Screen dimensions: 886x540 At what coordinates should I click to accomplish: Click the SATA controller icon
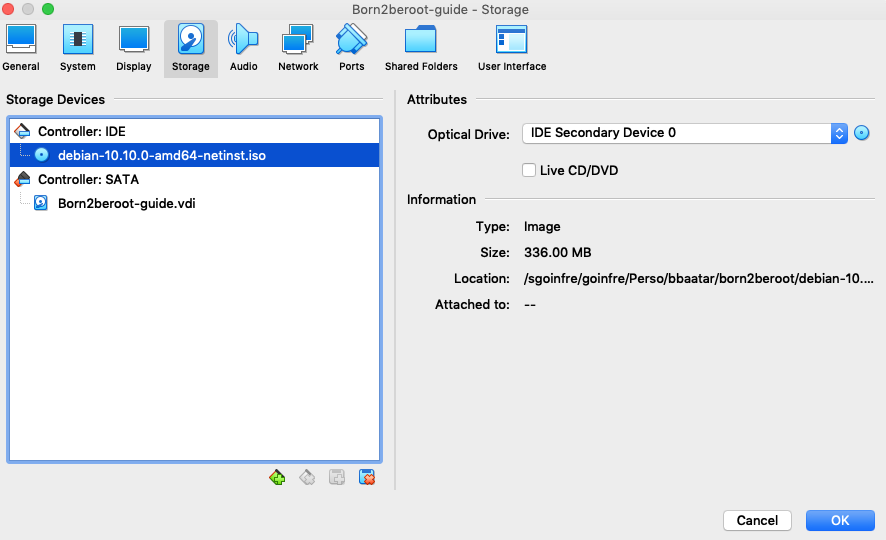pyautogui.click(x=22, y=179)
